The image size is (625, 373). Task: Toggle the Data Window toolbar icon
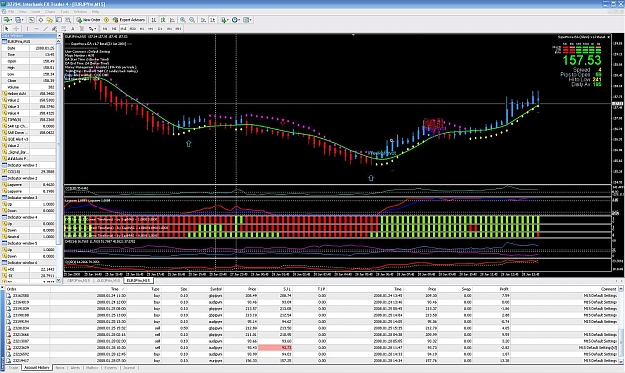click(x=41, y=20)
